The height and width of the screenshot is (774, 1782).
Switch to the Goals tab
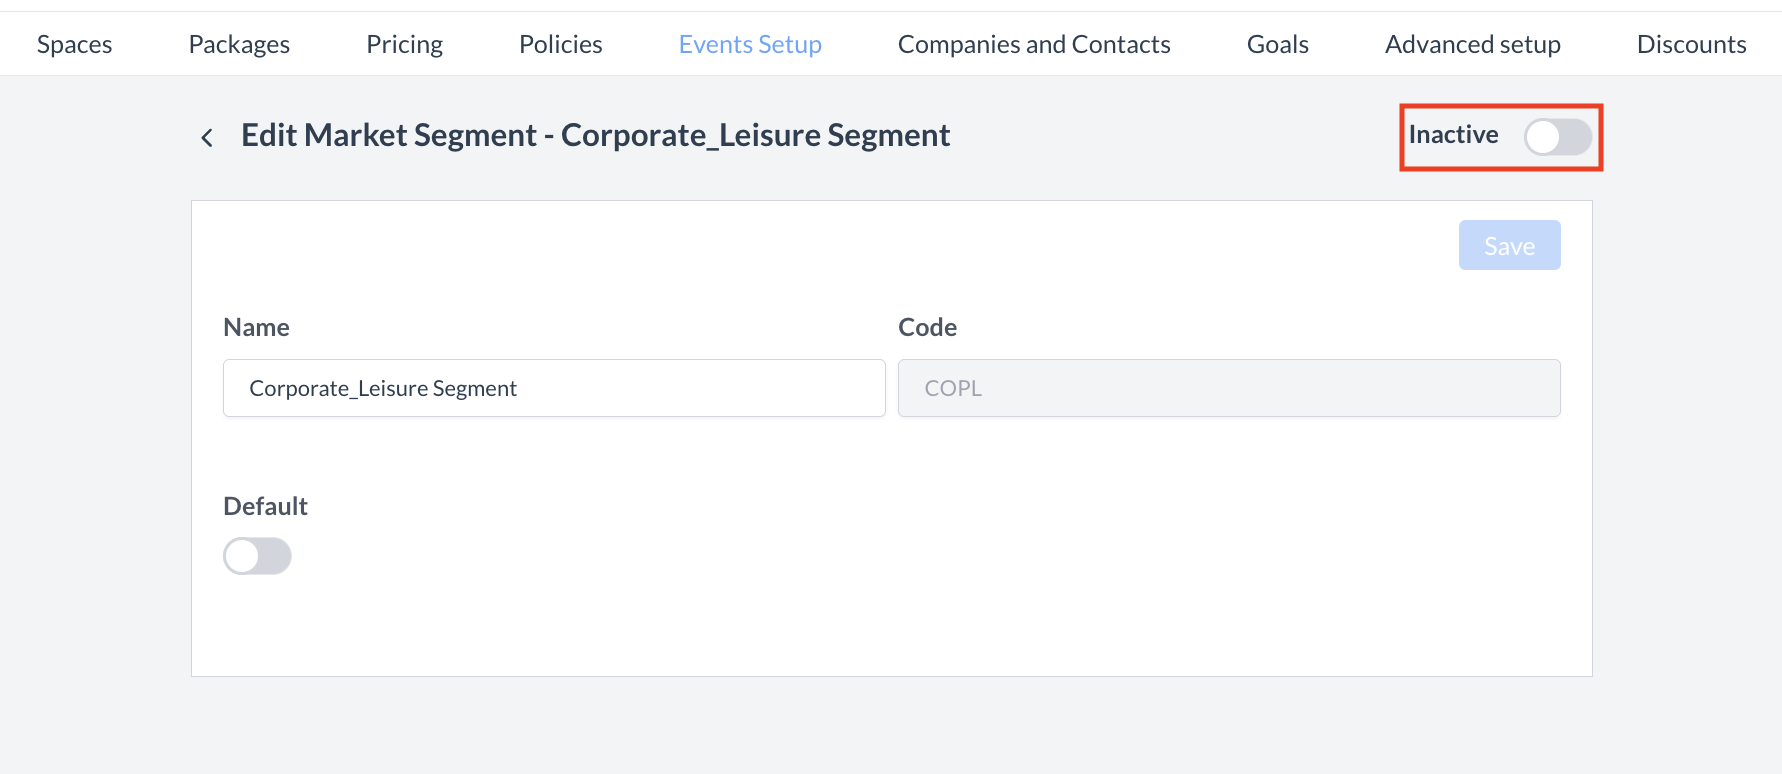click(1277, 44)
